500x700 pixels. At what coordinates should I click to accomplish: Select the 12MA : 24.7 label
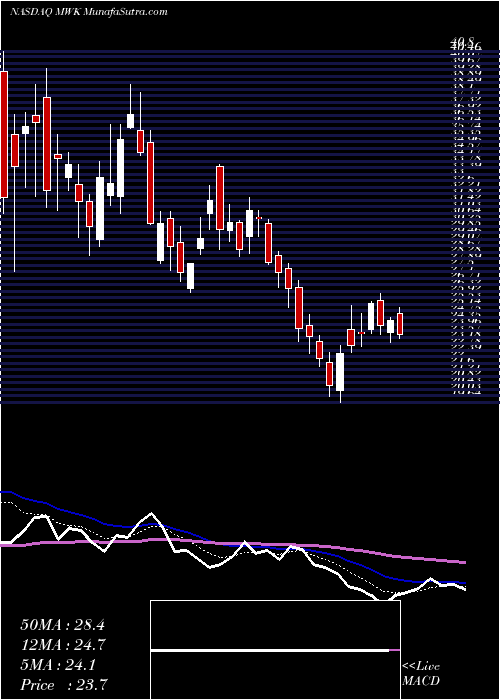click(62, 645)
